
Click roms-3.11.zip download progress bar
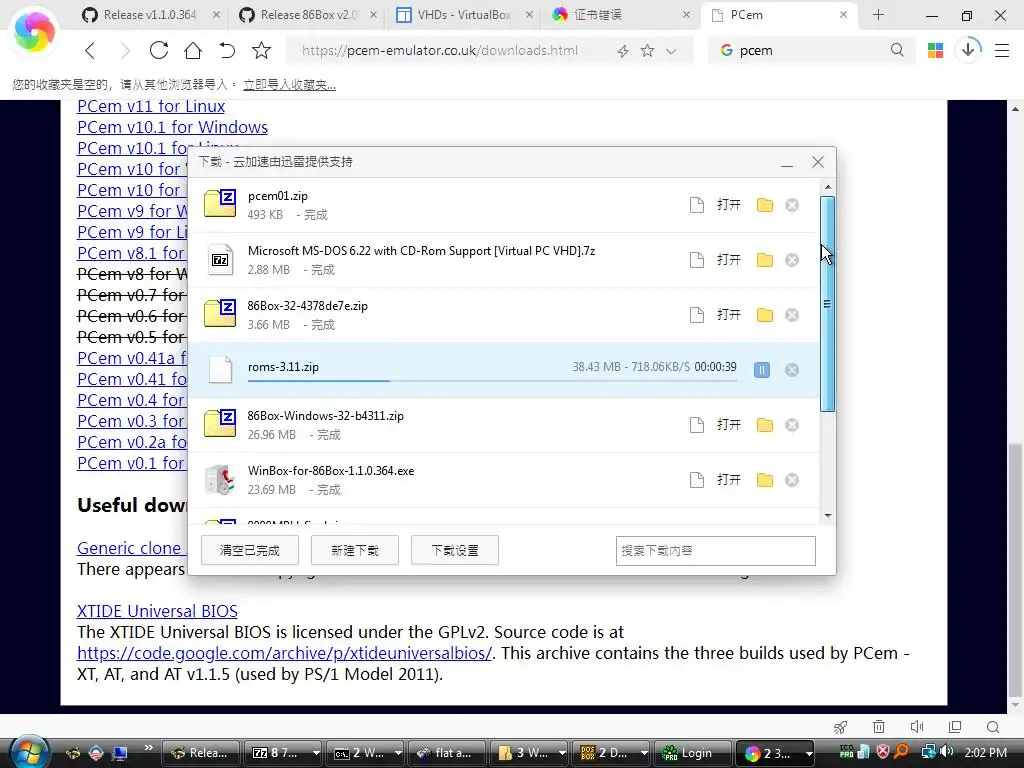(492, 380)
